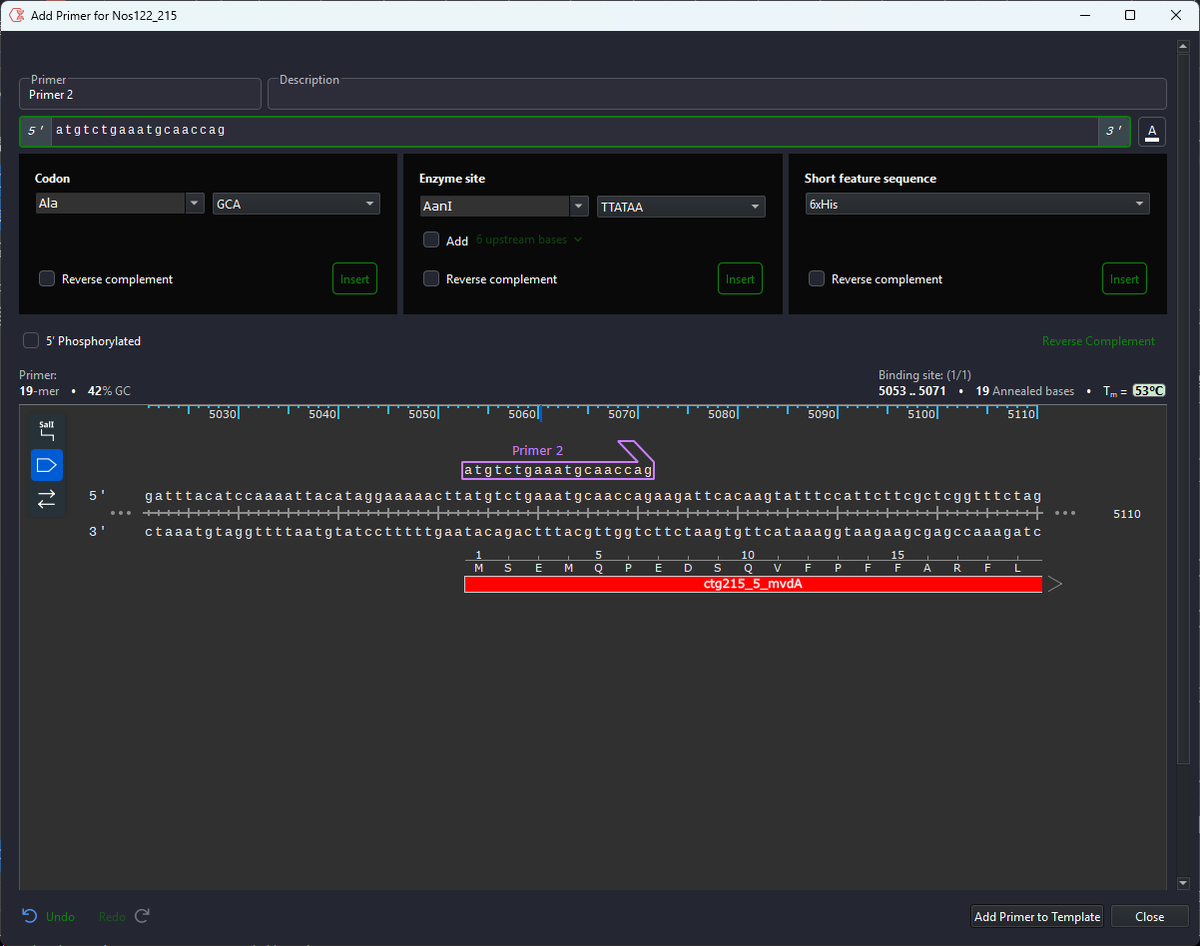This screenshot has height=946, width=1200.
Task: Click the Tm 53°C badge
Action: pos(1149,391)
